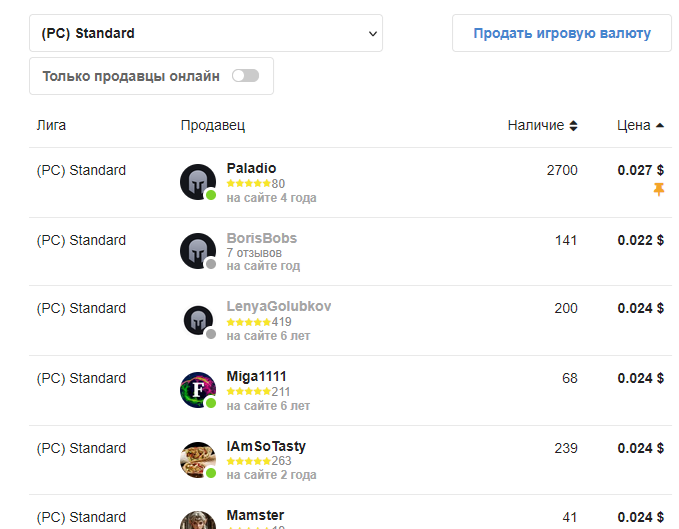Open IAmSoTasty's food avatar picture
Viewport: 679px width, 529px height.
coord(198,460)
